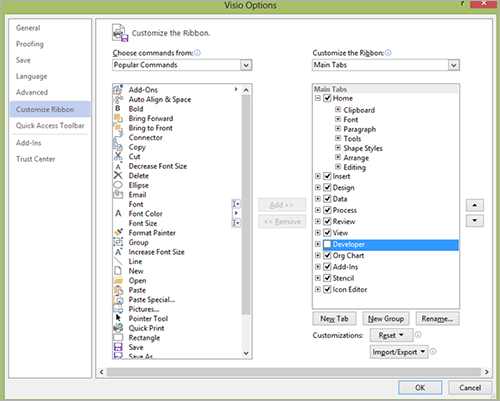Click info icon beside Choose commands from
Screen dimensions: 500x401
coord(197,53)
